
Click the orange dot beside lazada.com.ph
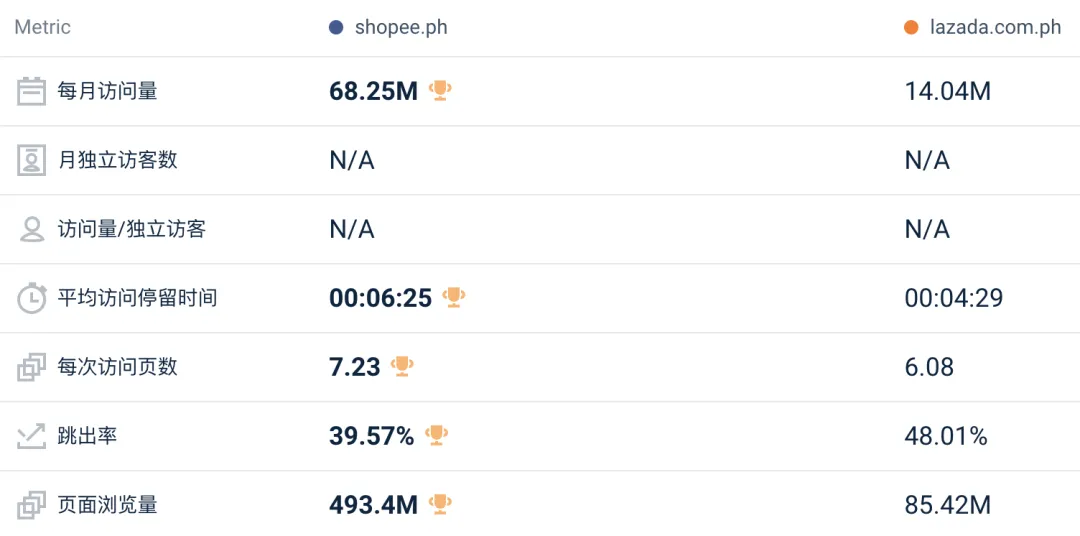point(911,28)
